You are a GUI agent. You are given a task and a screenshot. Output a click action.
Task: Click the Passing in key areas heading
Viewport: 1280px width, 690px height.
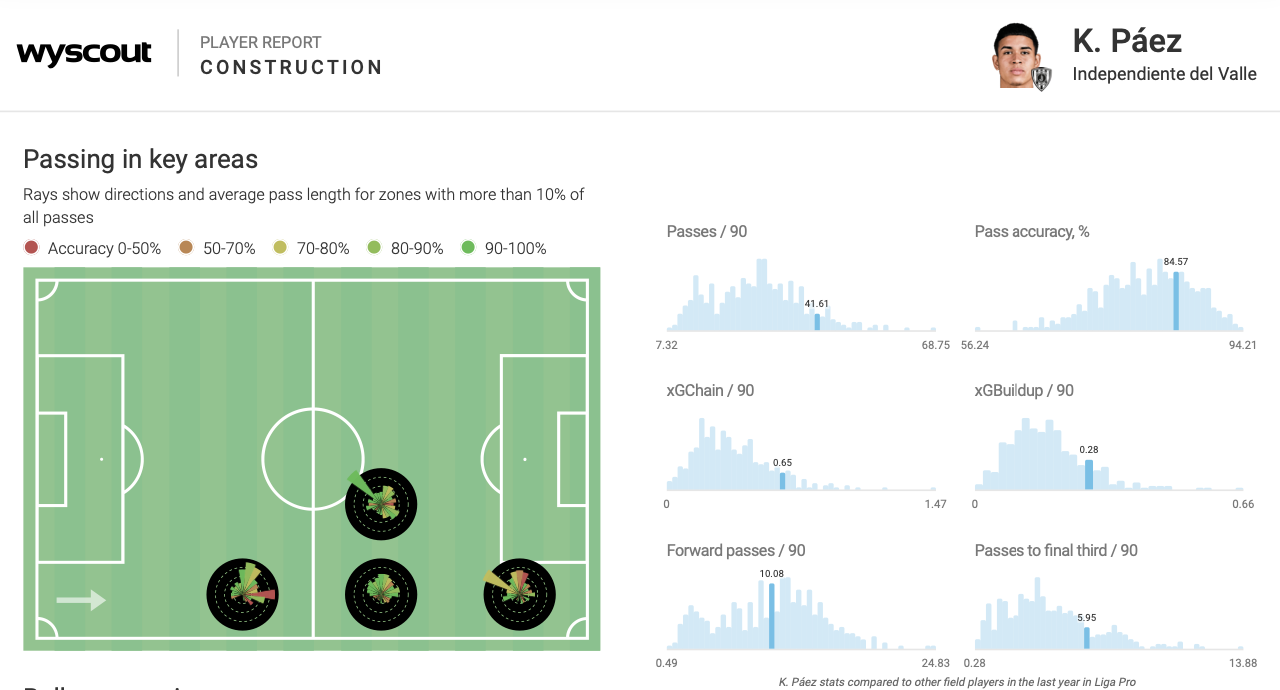tap(140, 159)
